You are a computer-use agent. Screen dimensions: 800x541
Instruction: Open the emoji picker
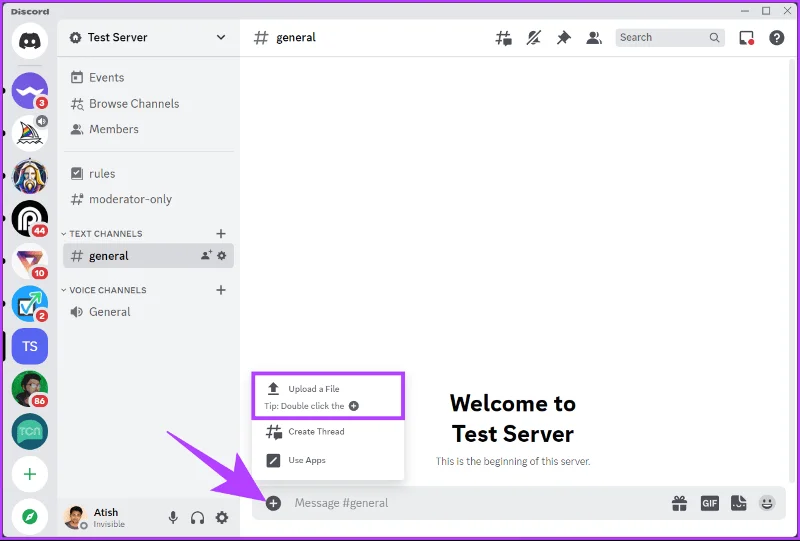(767, 503)
